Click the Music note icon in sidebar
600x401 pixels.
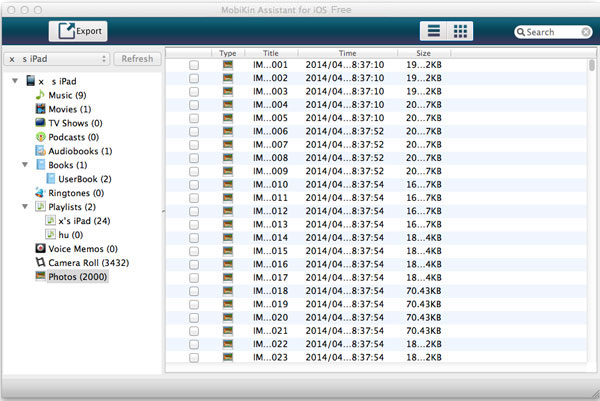tap(40, 95)
